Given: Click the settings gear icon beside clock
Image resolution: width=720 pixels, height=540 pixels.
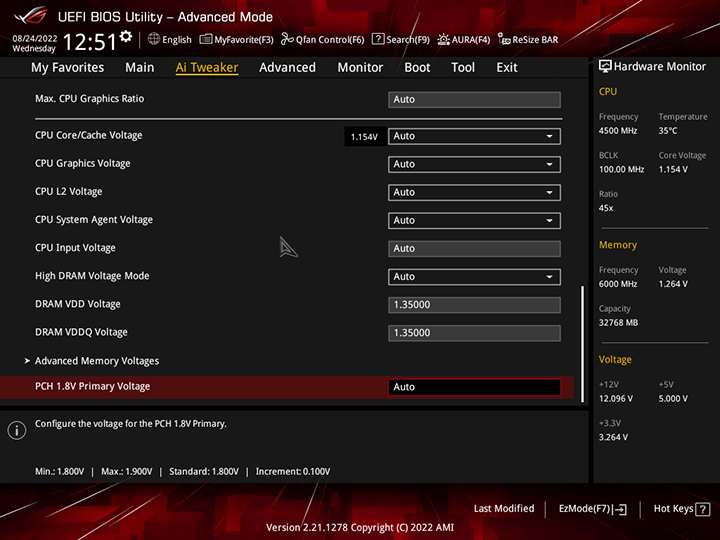Looking at the screenshot, I should coord(126,37).
